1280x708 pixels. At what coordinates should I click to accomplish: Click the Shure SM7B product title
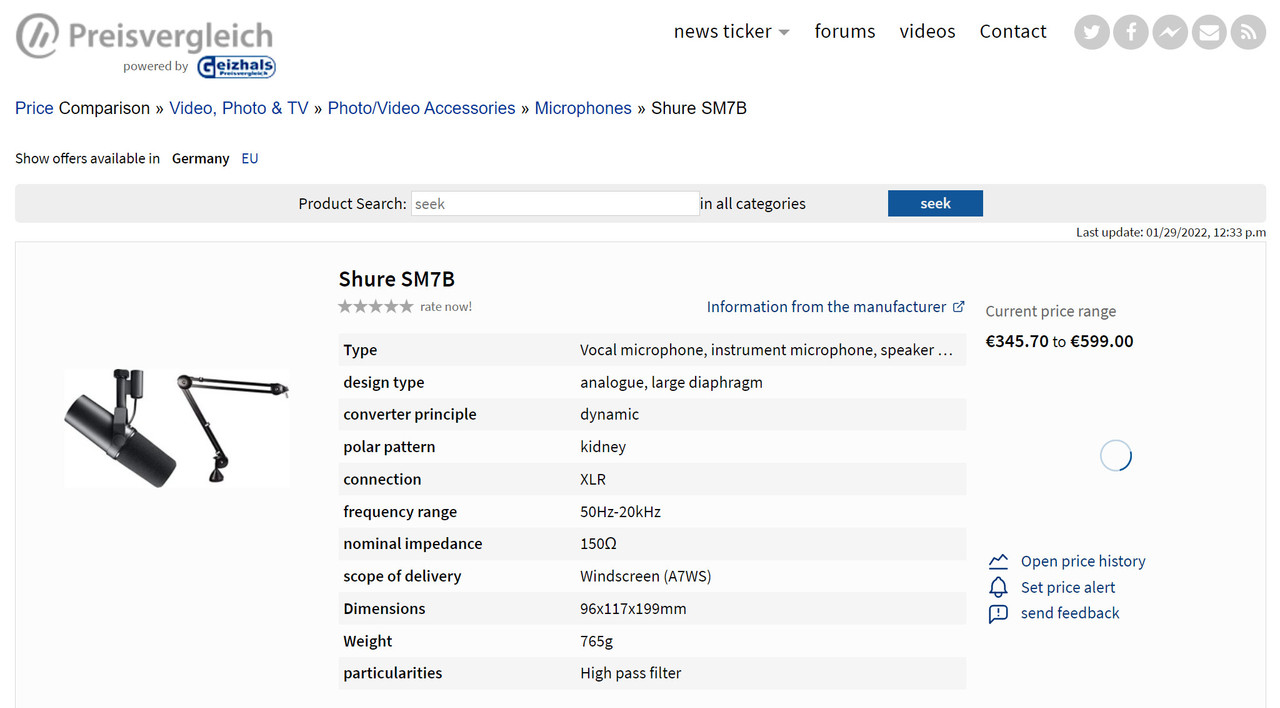pos(397,279)
